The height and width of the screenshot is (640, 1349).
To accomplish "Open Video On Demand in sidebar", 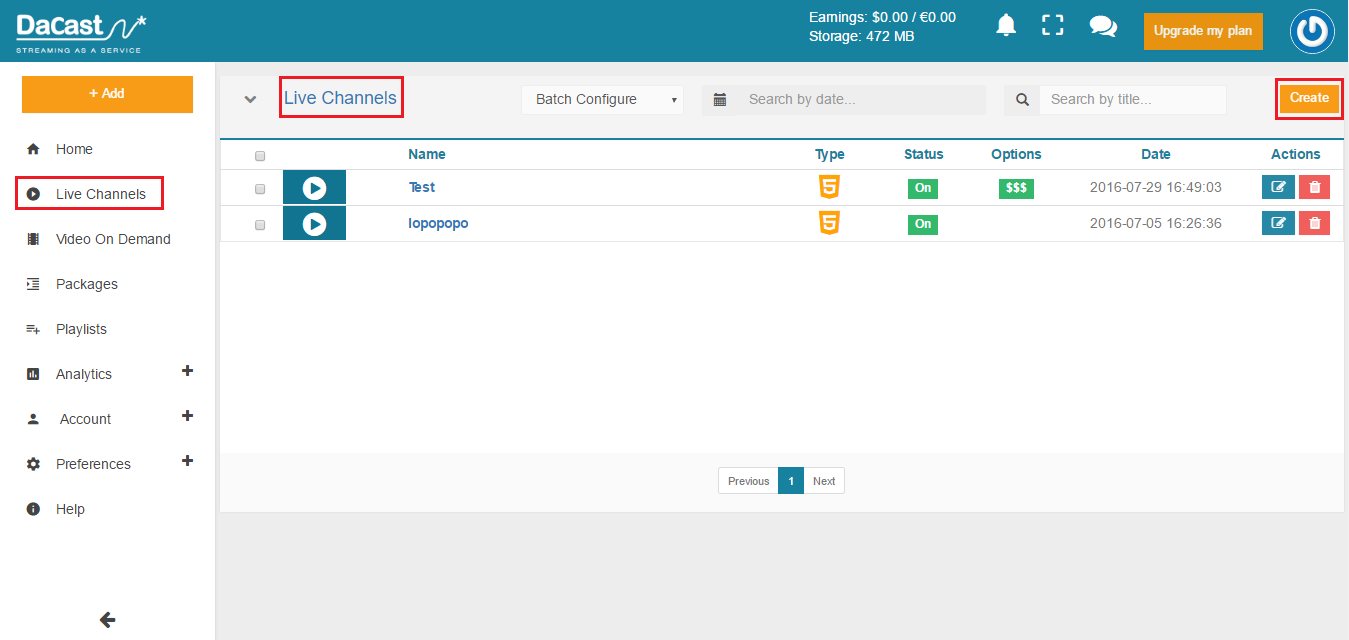I will (x=113, y=239).
